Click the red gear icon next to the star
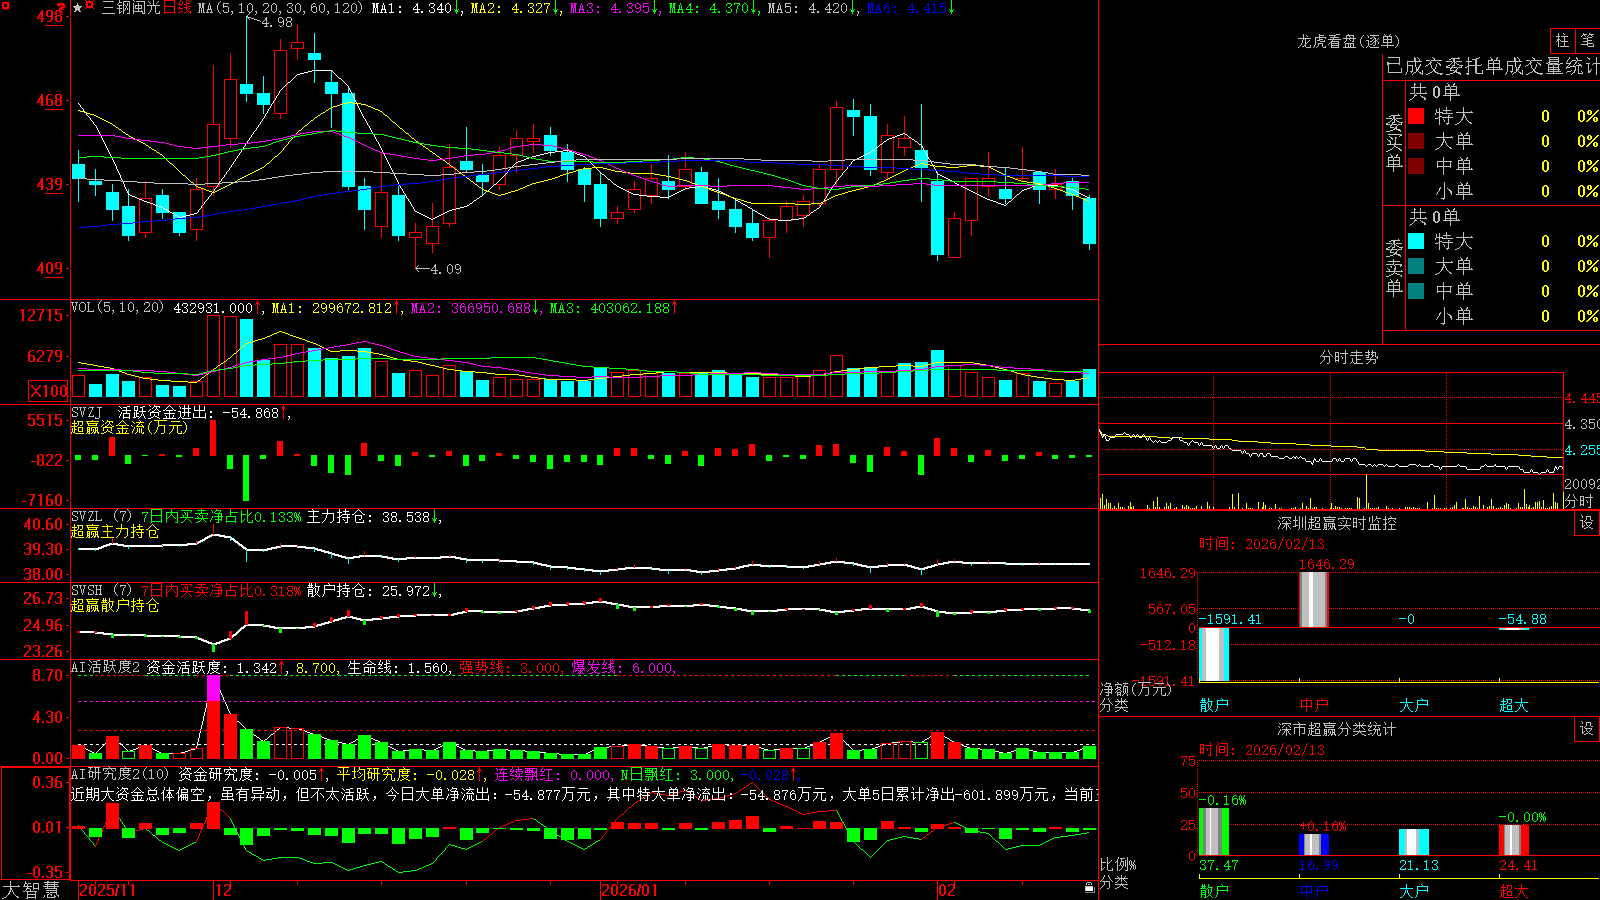1600x900 pixels. tap(90, 7)
